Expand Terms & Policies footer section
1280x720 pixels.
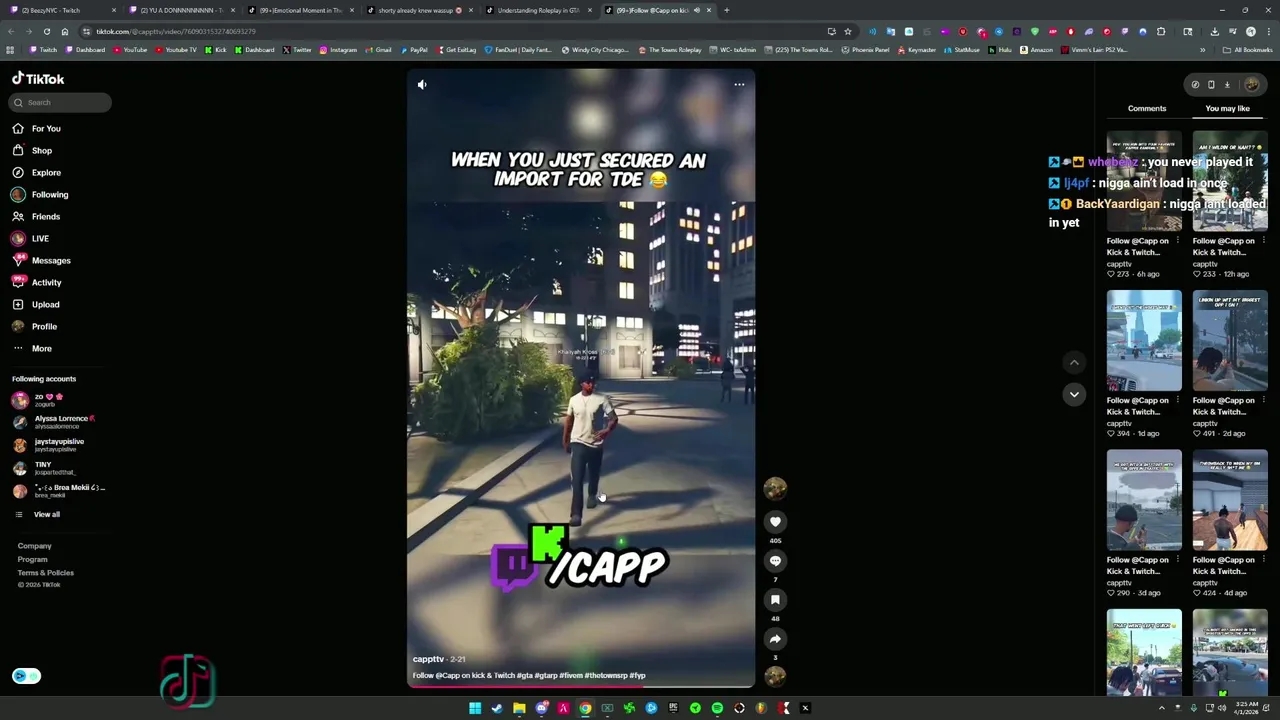(x=45, y=573)
